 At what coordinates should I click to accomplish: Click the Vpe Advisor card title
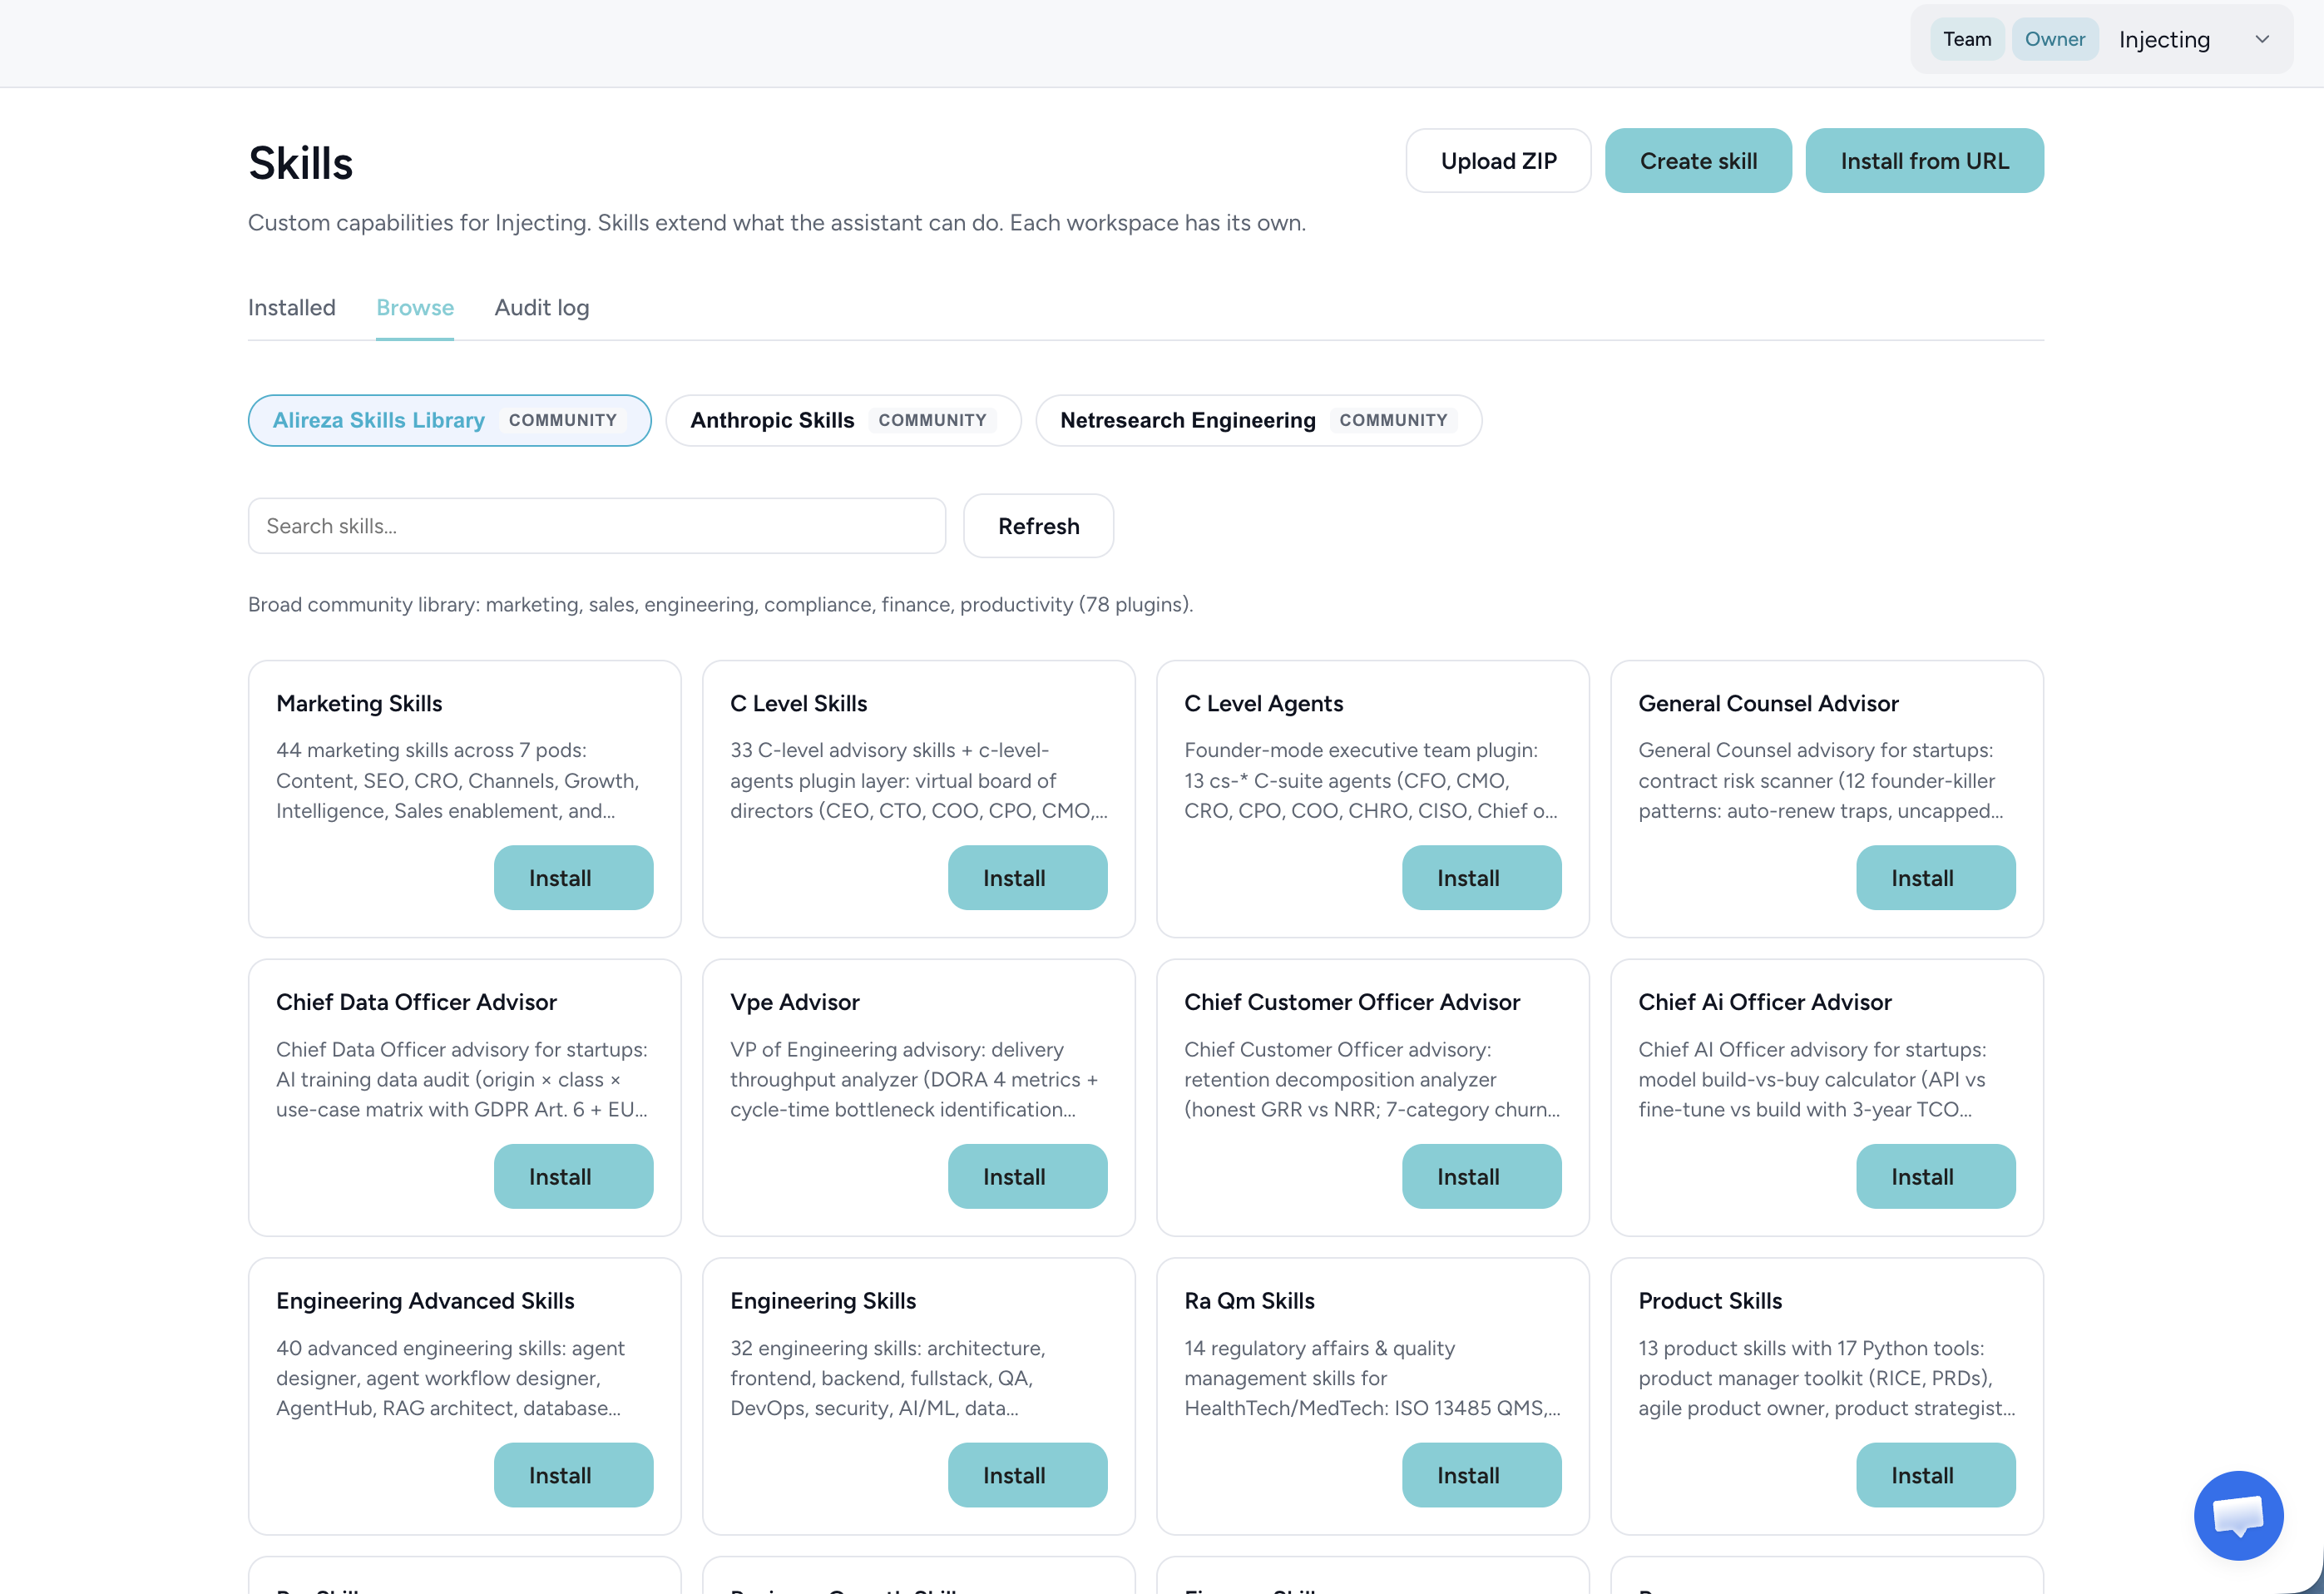(x=794, y=1002)
